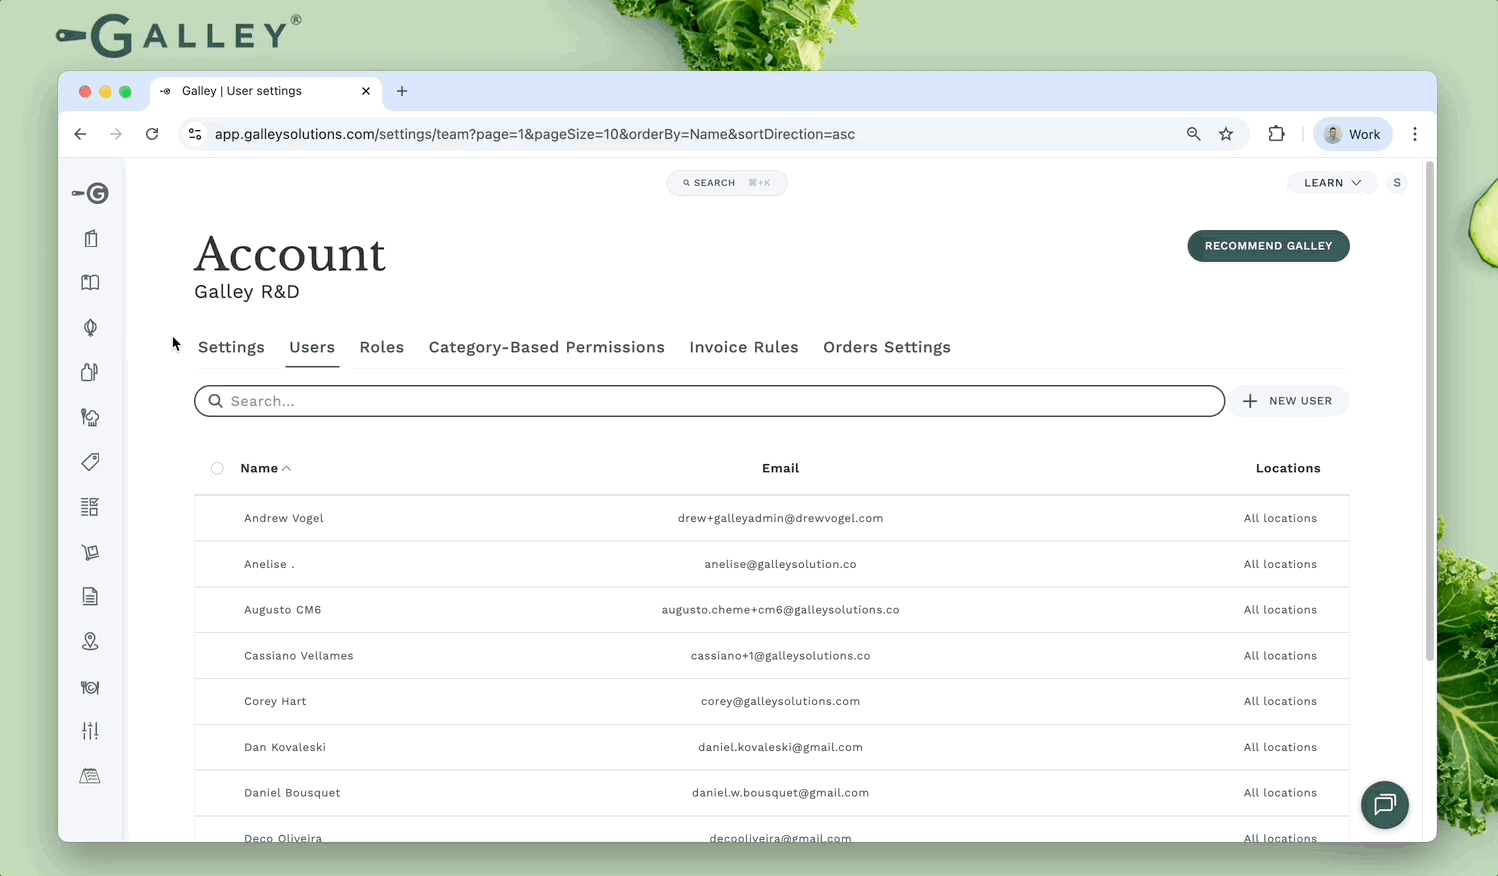Click email anelise@galleysolution.co
1498x876 pixels.
(x=780, y=564)
